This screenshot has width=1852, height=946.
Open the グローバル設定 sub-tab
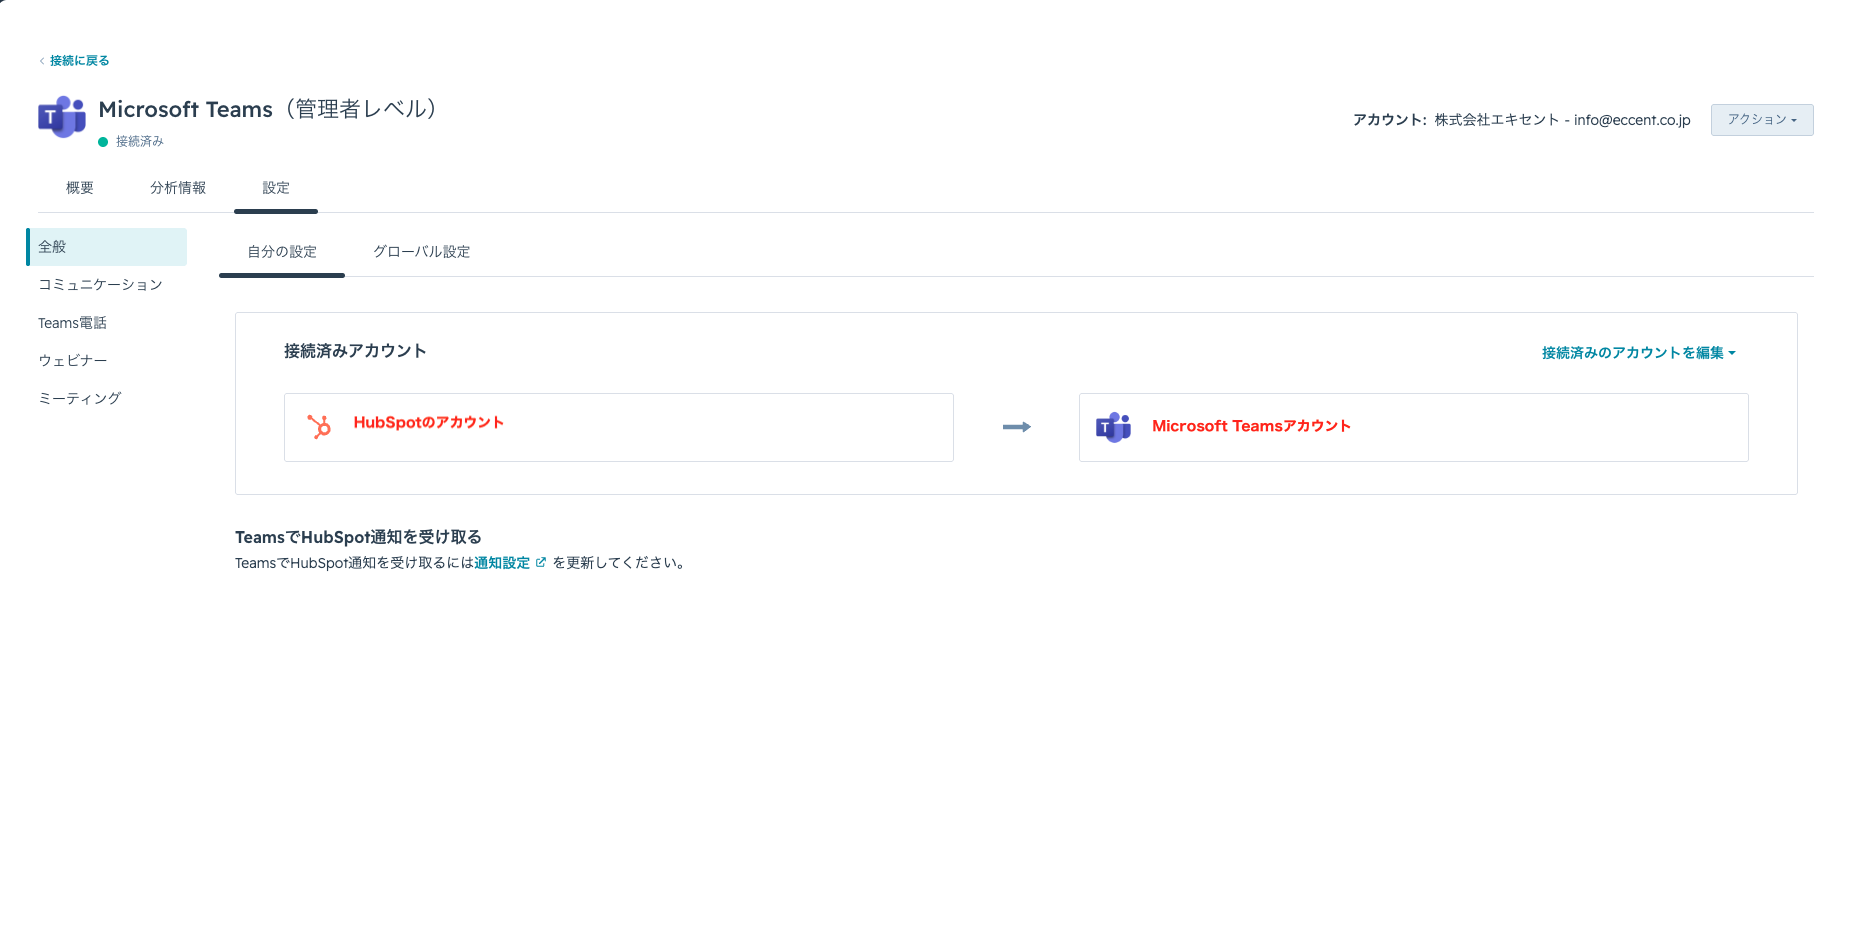click(422, 252)
